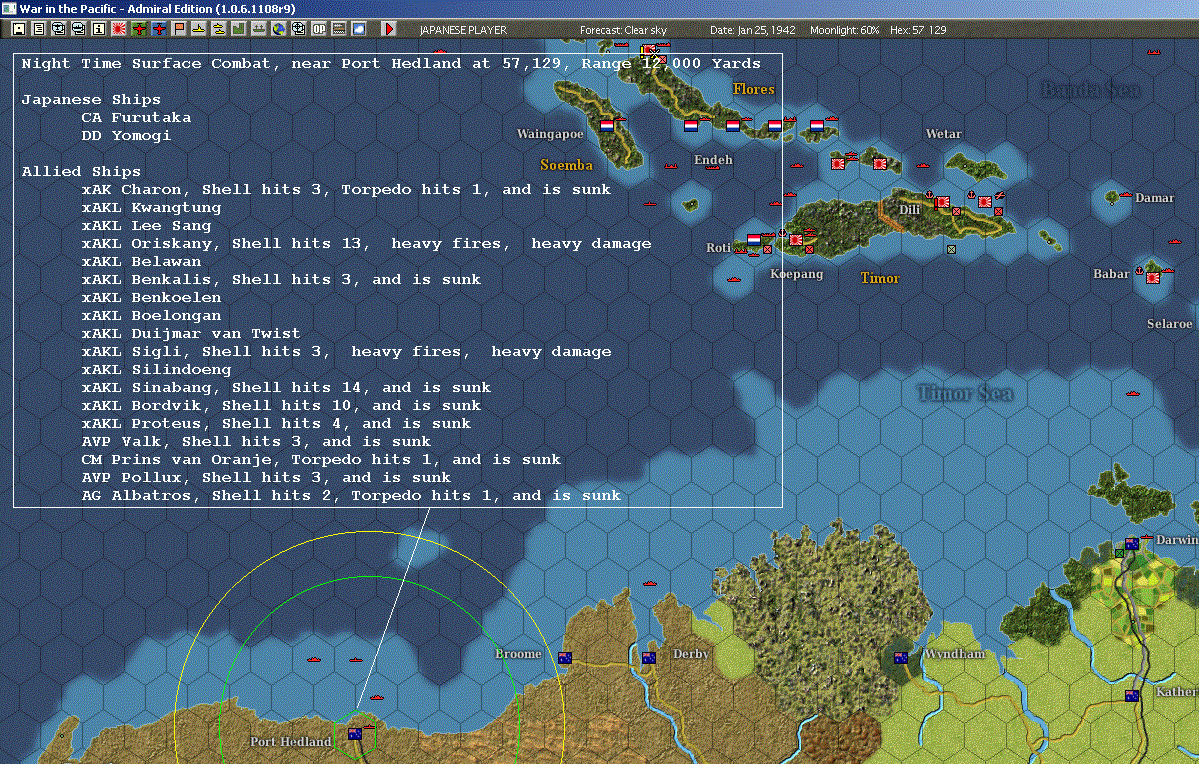Screen dimensions: 1199x764
Task: Click the 'Endeh' map label
Action: point(713,160)
